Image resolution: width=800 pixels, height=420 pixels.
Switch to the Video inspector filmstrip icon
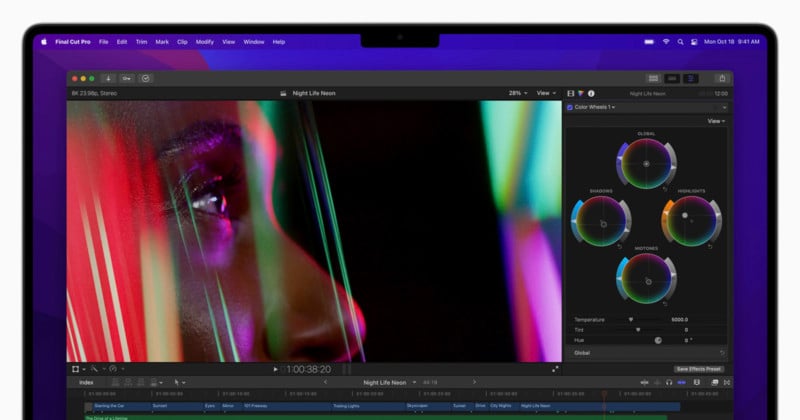point(571,93)
